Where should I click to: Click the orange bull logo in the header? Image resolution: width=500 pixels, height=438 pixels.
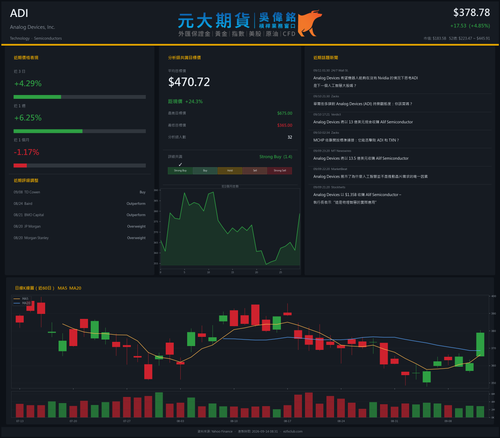[310, 23]
